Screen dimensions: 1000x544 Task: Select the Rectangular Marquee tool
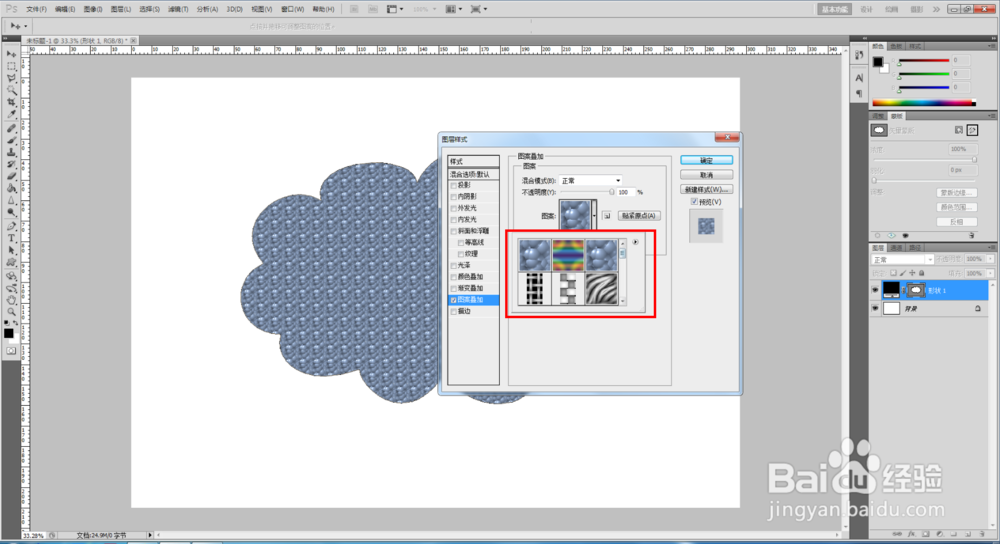click(11, 66)
